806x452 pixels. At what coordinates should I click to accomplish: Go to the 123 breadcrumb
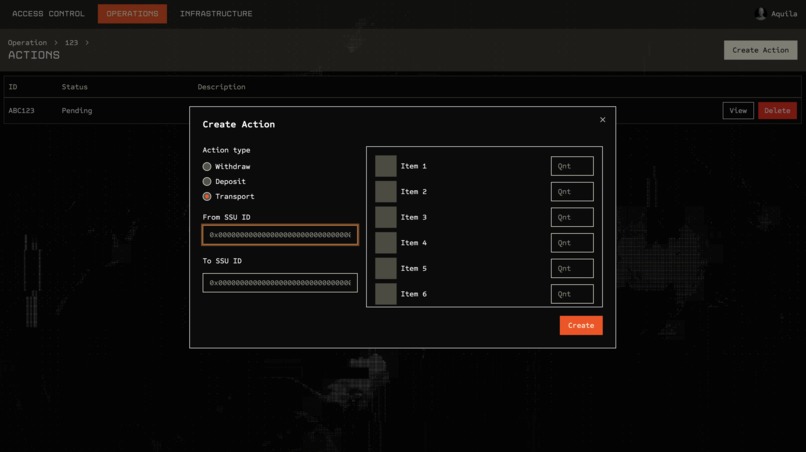pyautogui.click(x=71, y=43)
